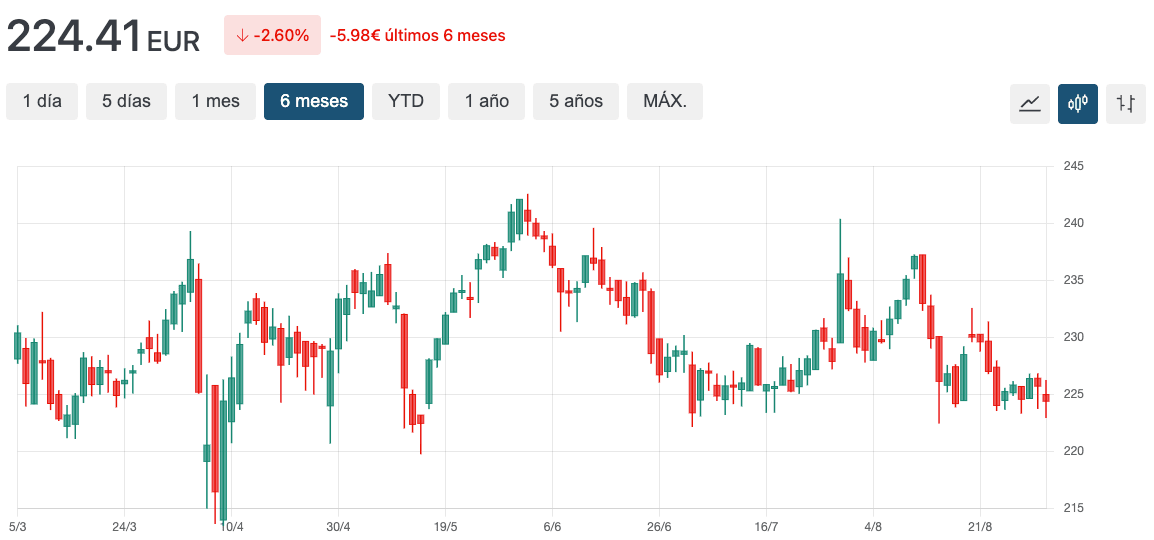The width and height of the screenshot is (1154, 540).
Task: Display the 1 año range
Action: coord(487,101)
